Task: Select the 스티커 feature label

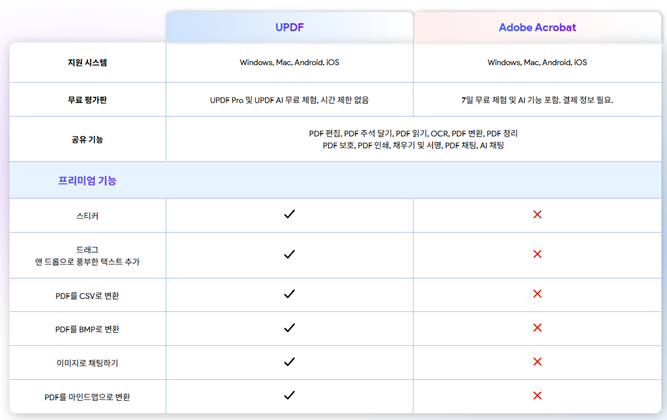Action: click(x=87, y=216)
